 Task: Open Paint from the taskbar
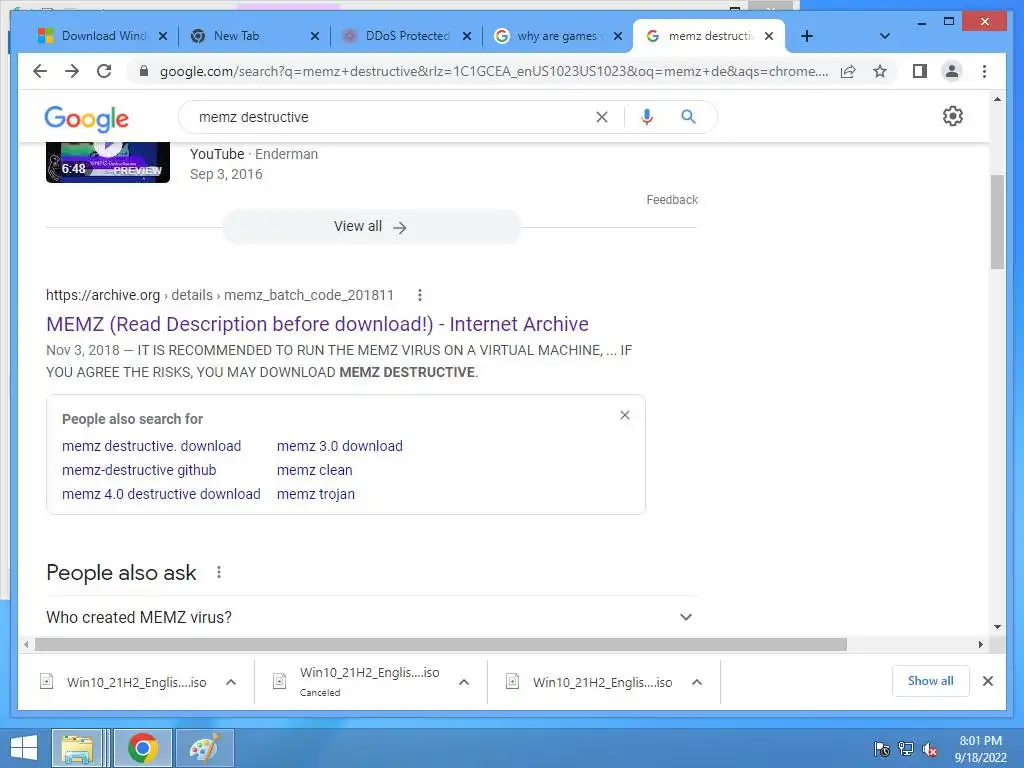tap(204, 748)
